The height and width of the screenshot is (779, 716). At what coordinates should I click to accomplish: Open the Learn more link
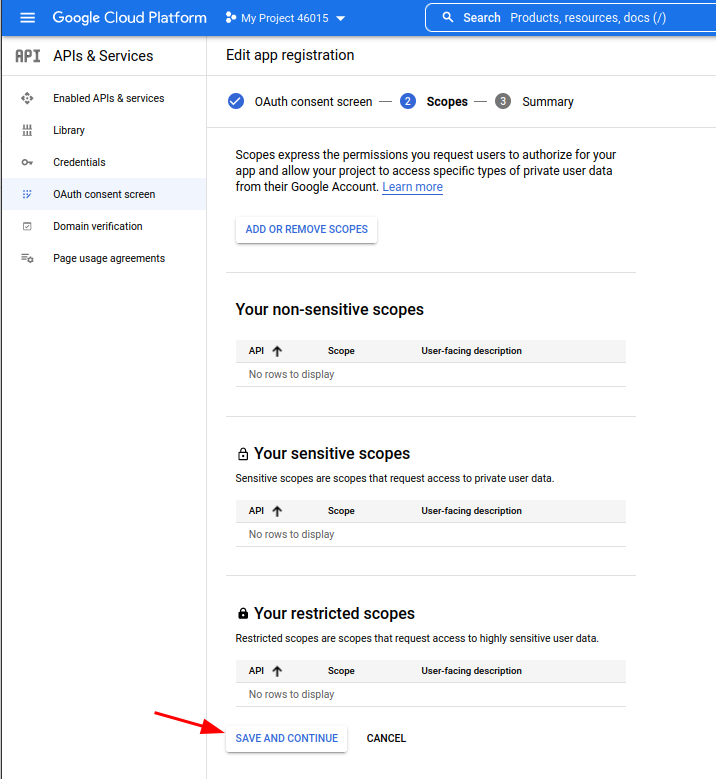(412, 187)
